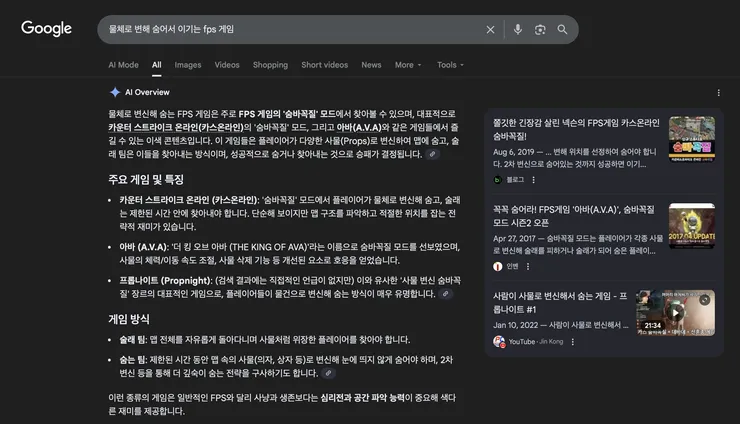Expand the More dropdown
The width and height of the screenshot is (740, 424).
pos(408,65)
